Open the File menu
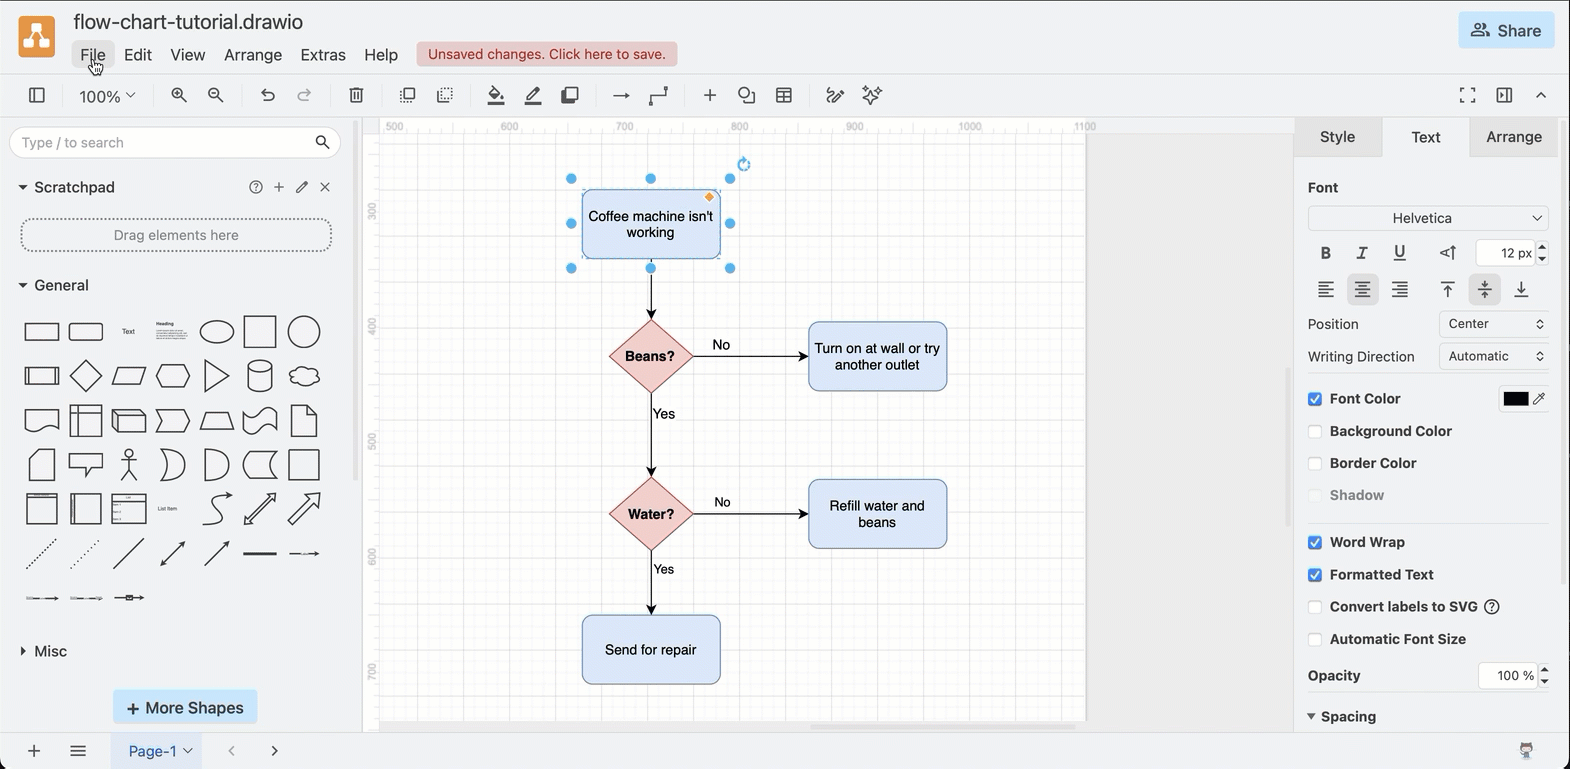This screenshot has width=1570, height=769. coord(93,55)
